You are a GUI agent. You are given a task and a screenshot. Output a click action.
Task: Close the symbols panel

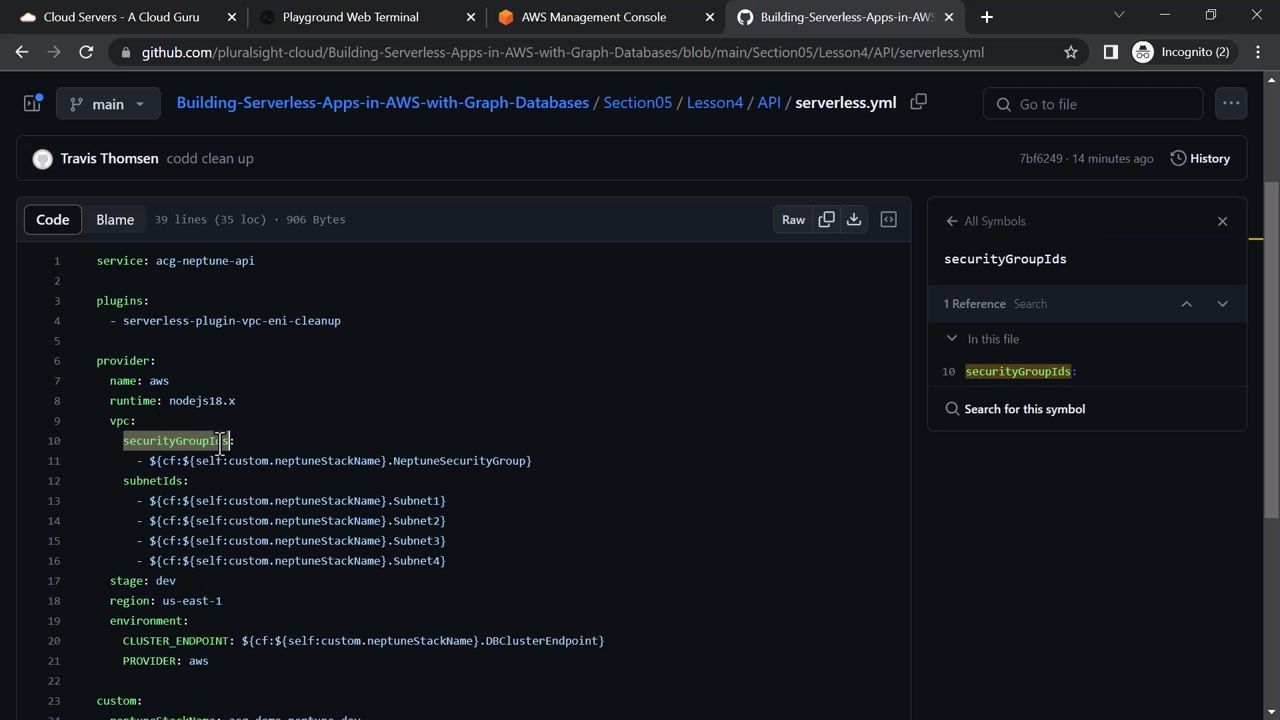[1222, 221]
